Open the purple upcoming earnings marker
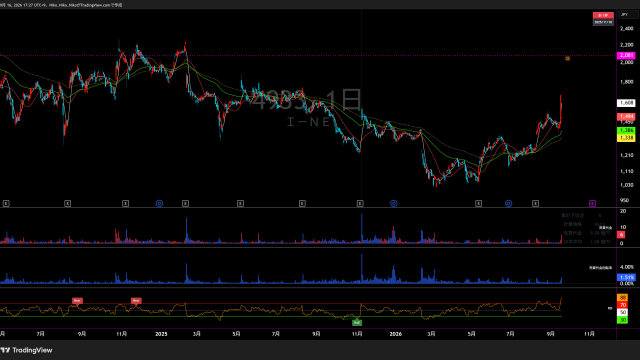The image size is (640, 360). 592,203
